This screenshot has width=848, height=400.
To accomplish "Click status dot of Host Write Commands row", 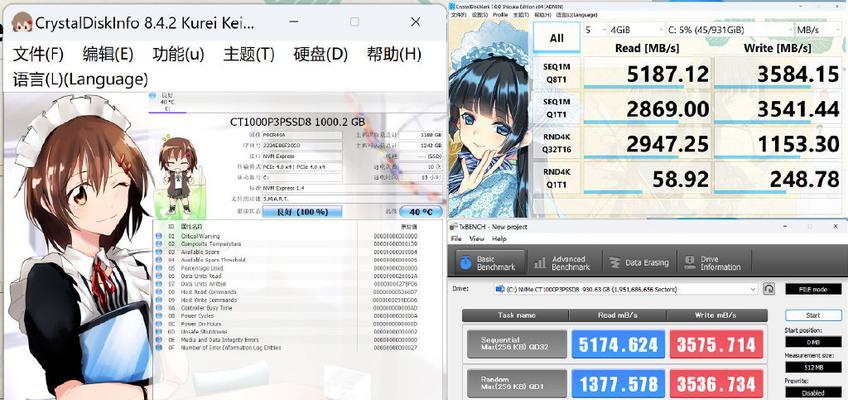I will pyautogui.click(x=159, y=300).
